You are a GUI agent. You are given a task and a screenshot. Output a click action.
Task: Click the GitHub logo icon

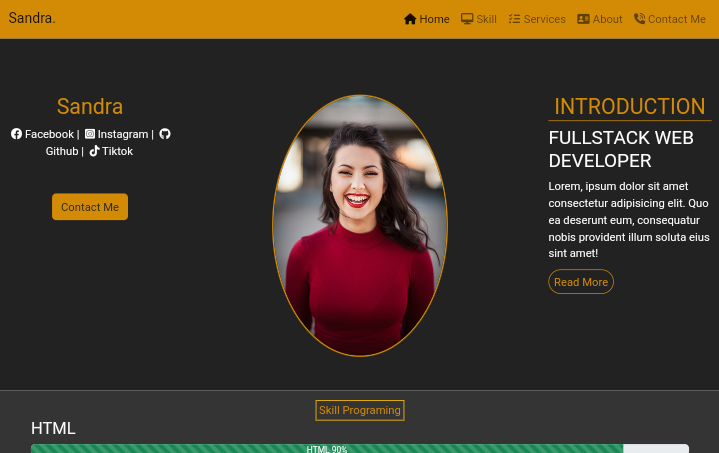(x=165, y=134)
